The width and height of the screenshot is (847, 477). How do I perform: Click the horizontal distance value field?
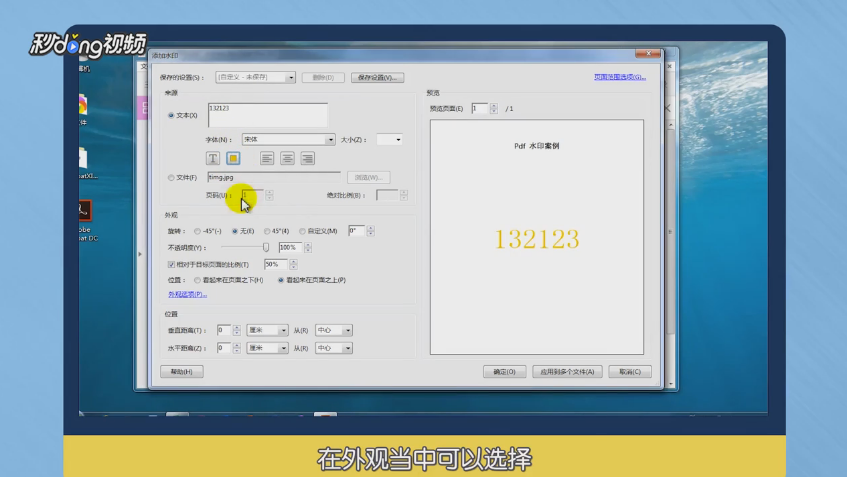pyautogui.click(x=224, y=348)
